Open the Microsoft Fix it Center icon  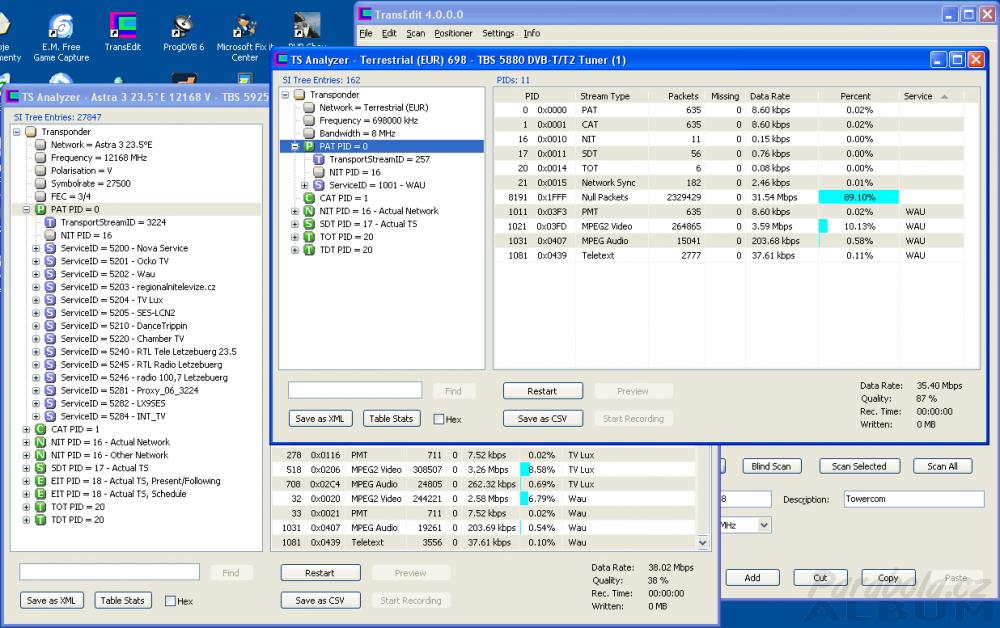coord(245,26)
